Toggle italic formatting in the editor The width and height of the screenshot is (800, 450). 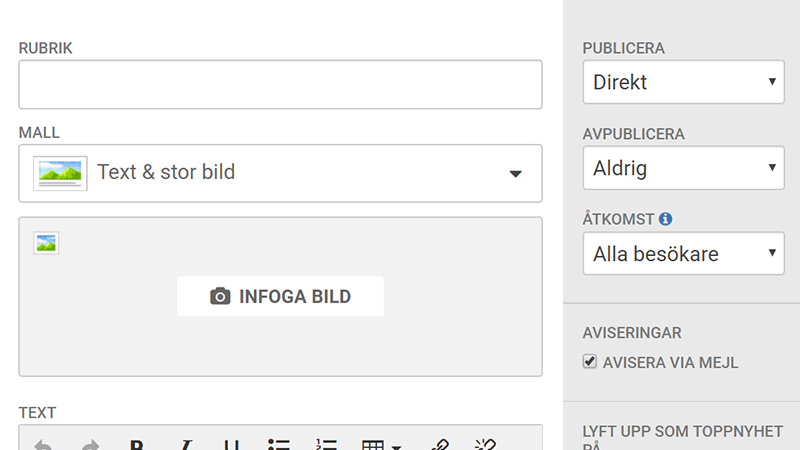pos(185,446)
